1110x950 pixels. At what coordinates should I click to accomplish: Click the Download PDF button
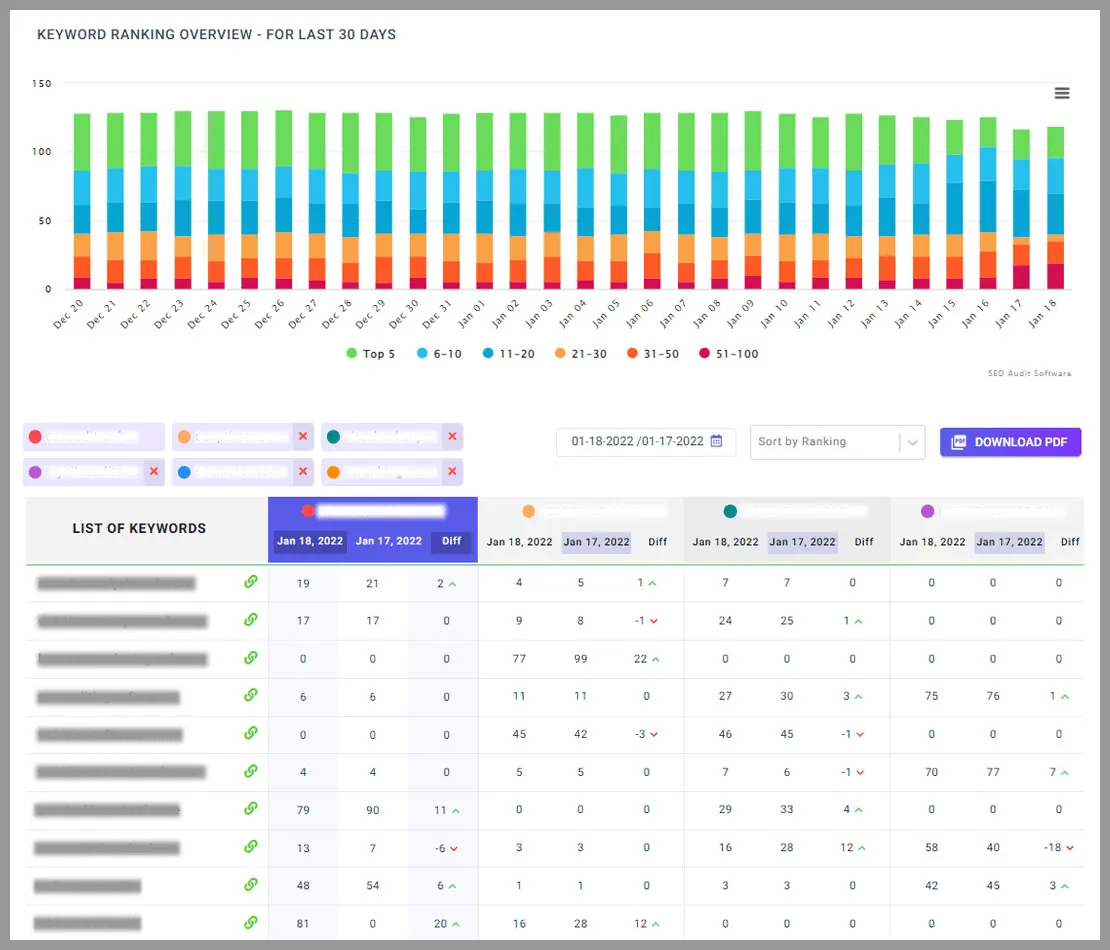tap(1010, 442)
